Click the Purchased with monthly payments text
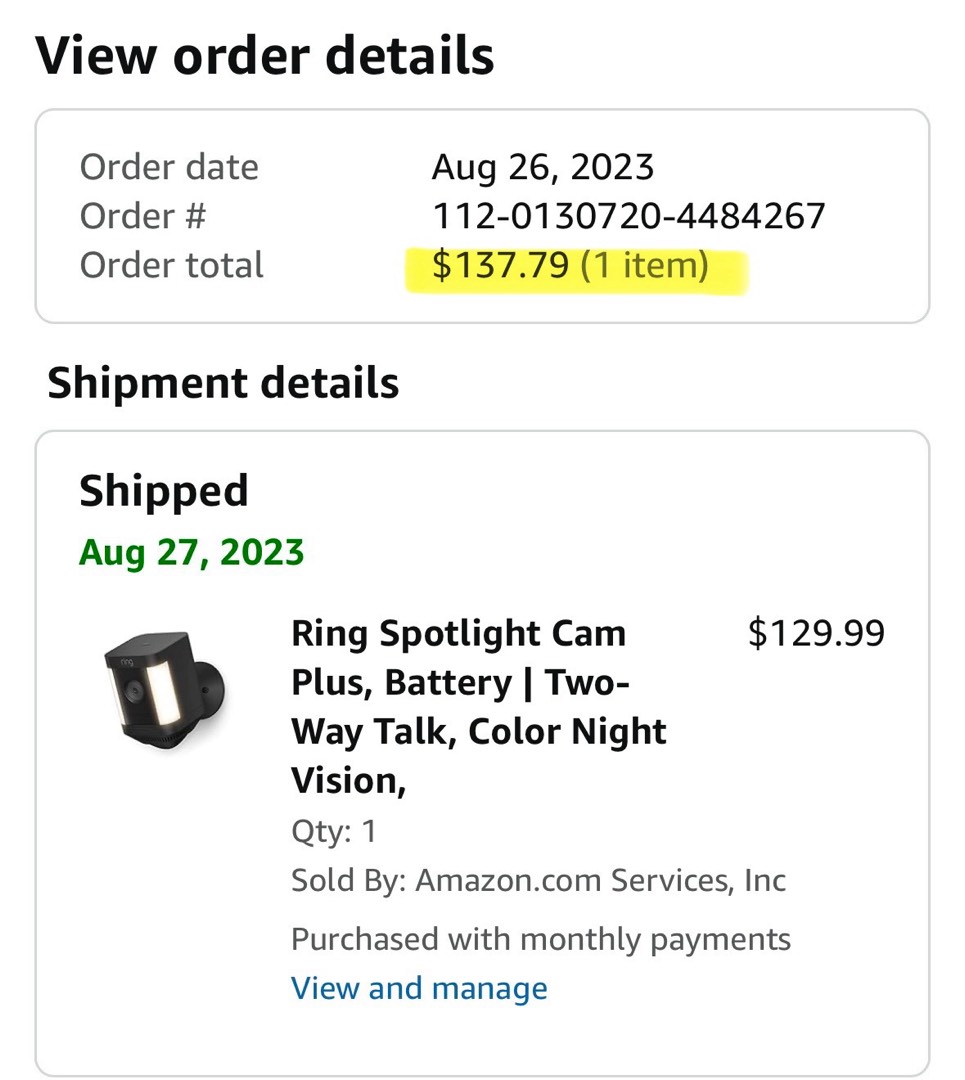 (x=541, y=939)
